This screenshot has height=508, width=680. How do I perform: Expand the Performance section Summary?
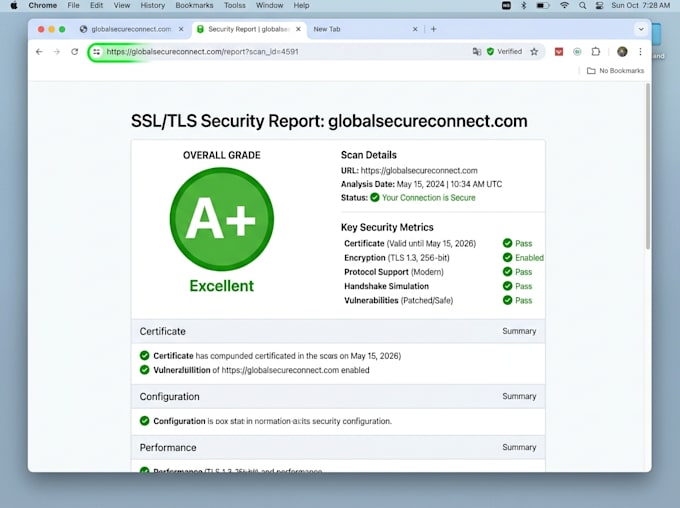[519, 447]
